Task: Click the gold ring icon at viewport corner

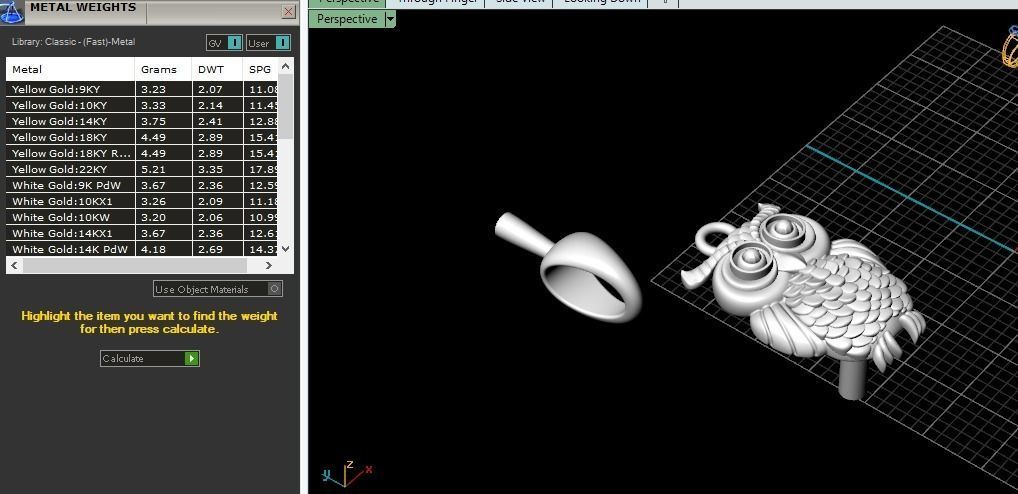Action: tap(1010, 47)
